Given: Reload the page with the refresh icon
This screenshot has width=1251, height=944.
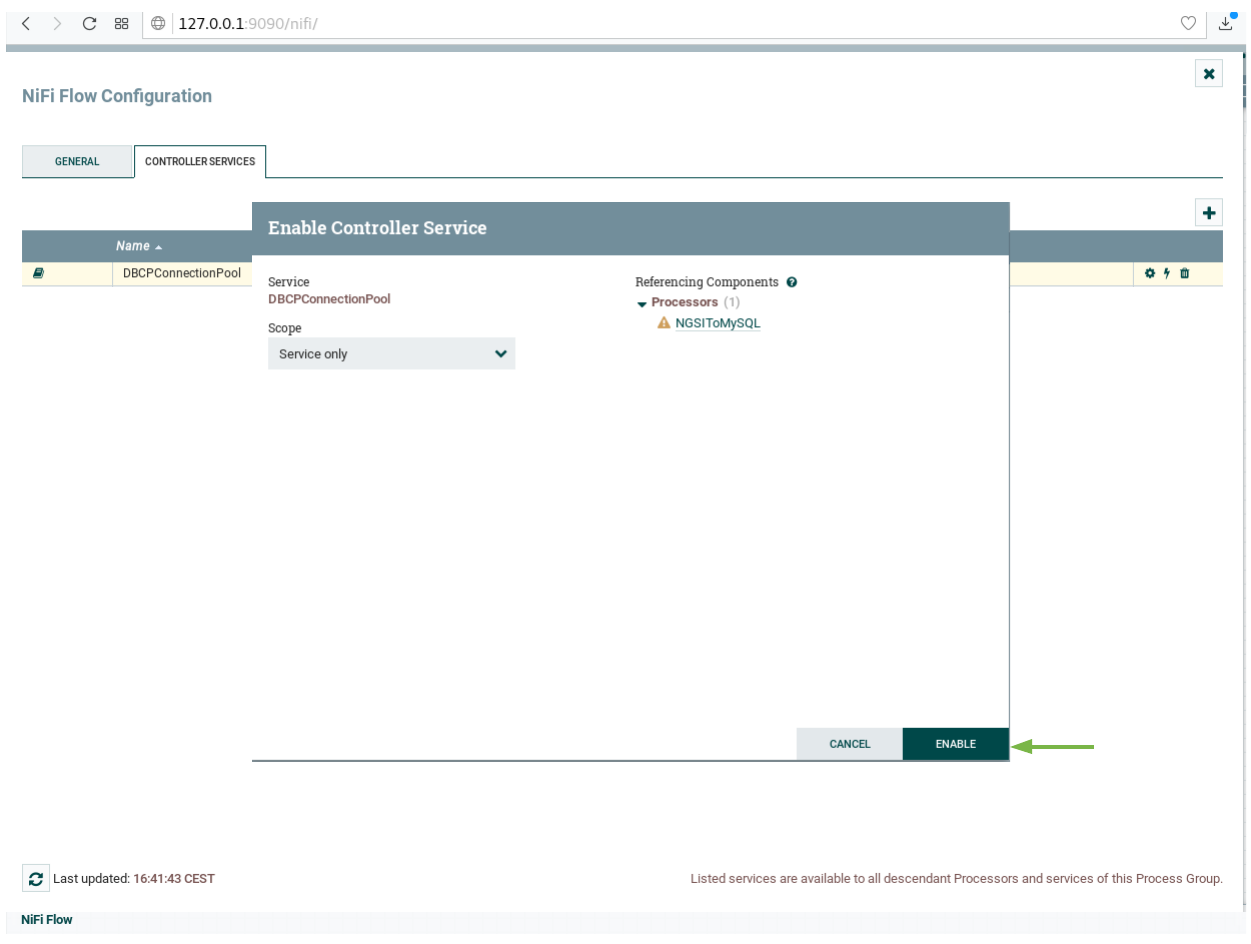Looking at the screenshot, I should point(89,23).
